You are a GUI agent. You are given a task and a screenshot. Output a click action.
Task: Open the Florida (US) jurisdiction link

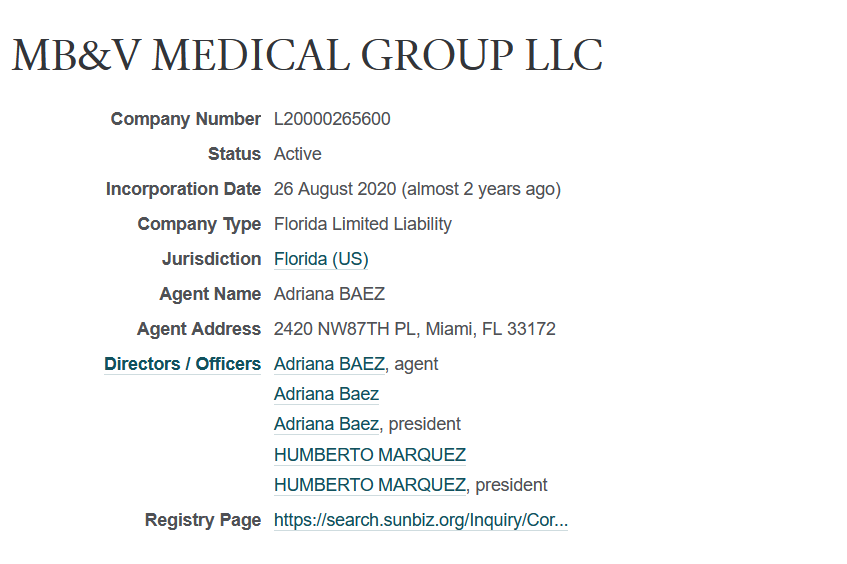pos(321,259)
